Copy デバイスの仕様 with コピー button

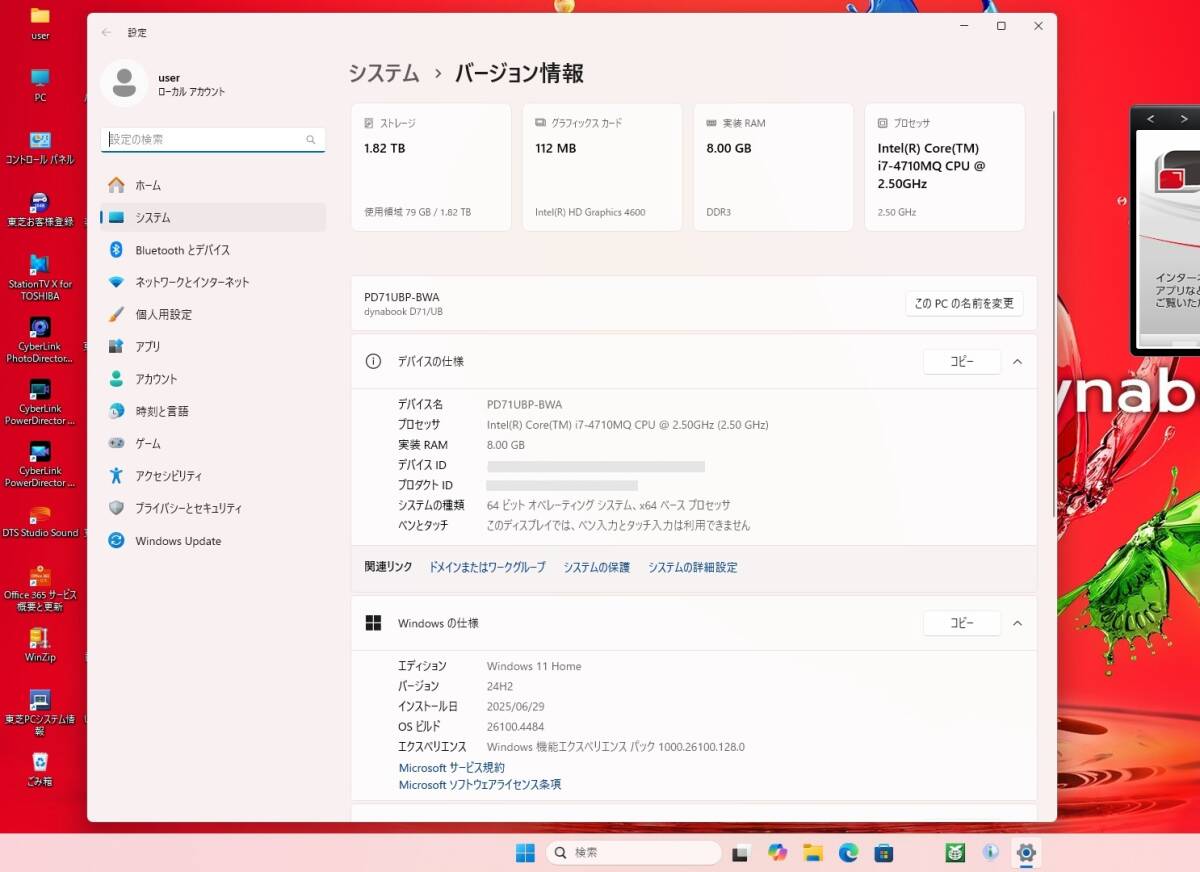click(962, 362)
